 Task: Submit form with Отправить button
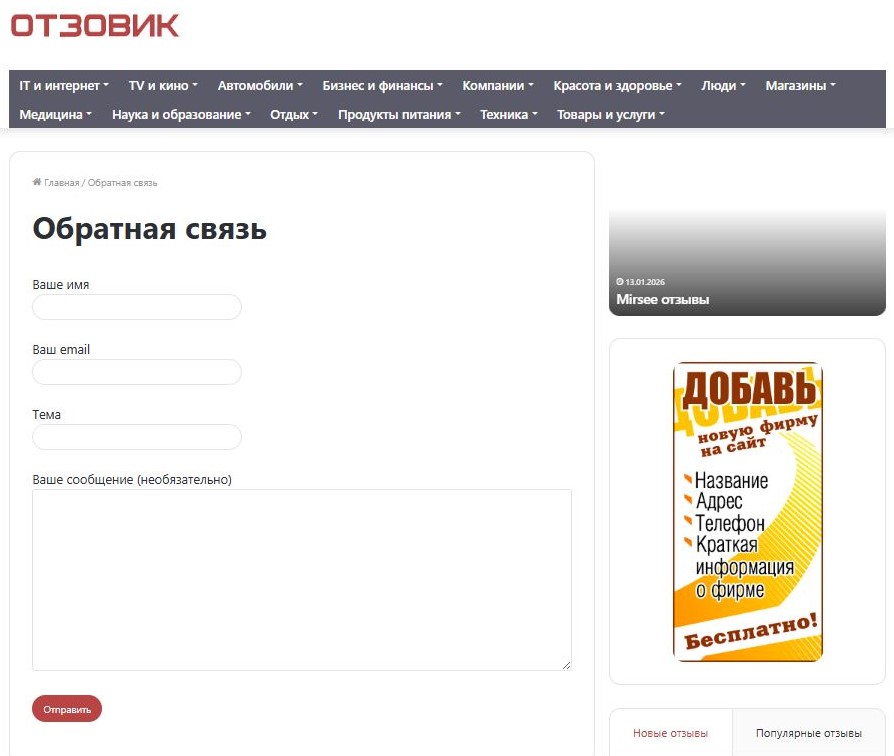[x=67, y=709]
